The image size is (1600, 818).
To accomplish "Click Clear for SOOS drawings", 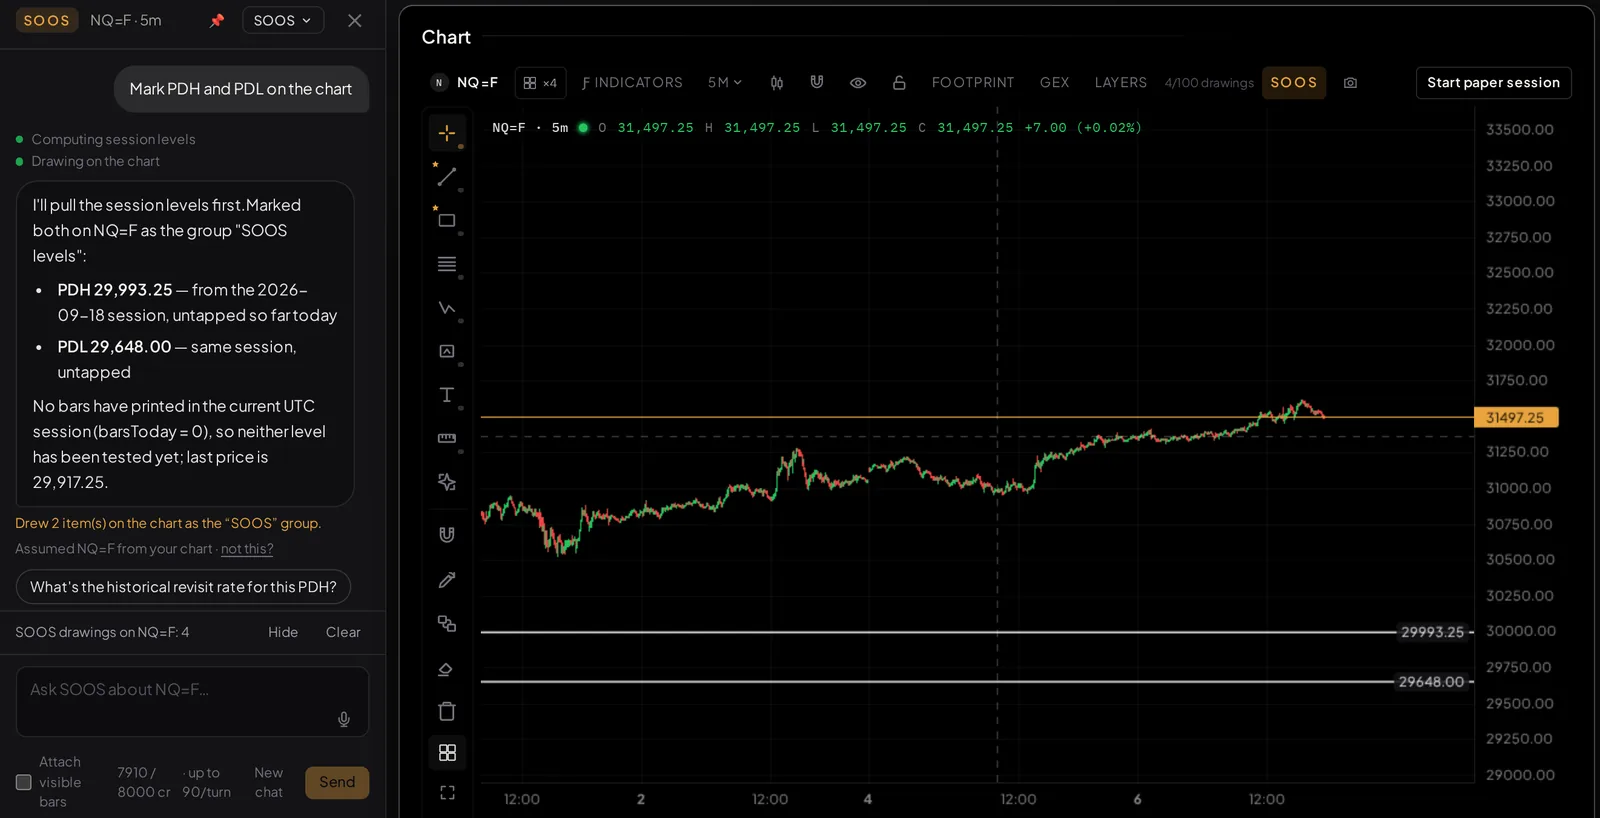I will click(x=343, y=632).
